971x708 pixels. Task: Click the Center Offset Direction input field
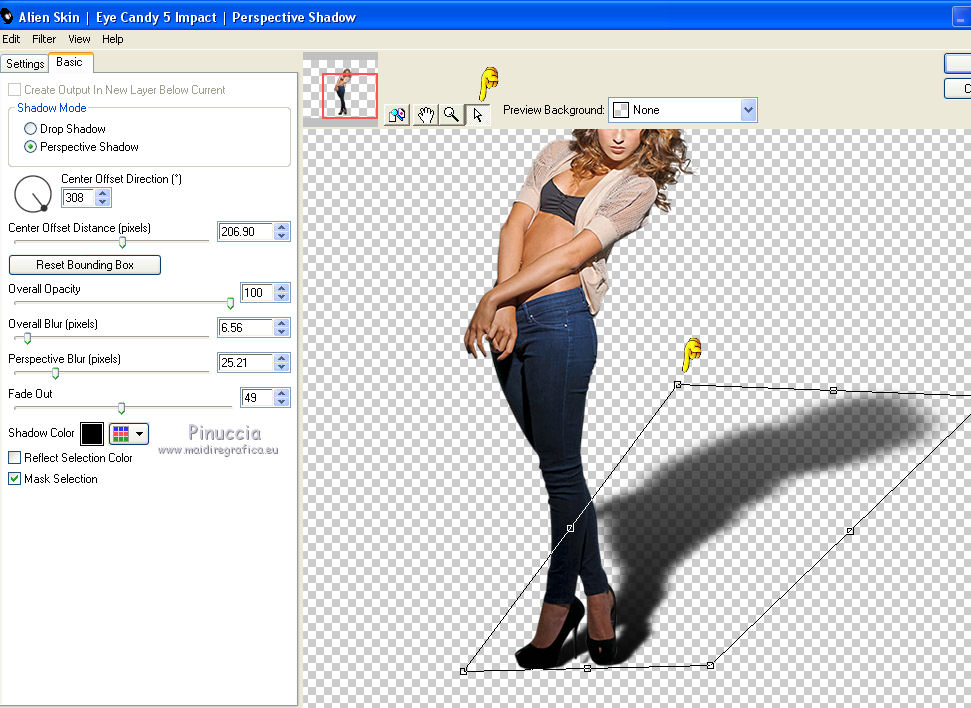click(x=79, y=198)
